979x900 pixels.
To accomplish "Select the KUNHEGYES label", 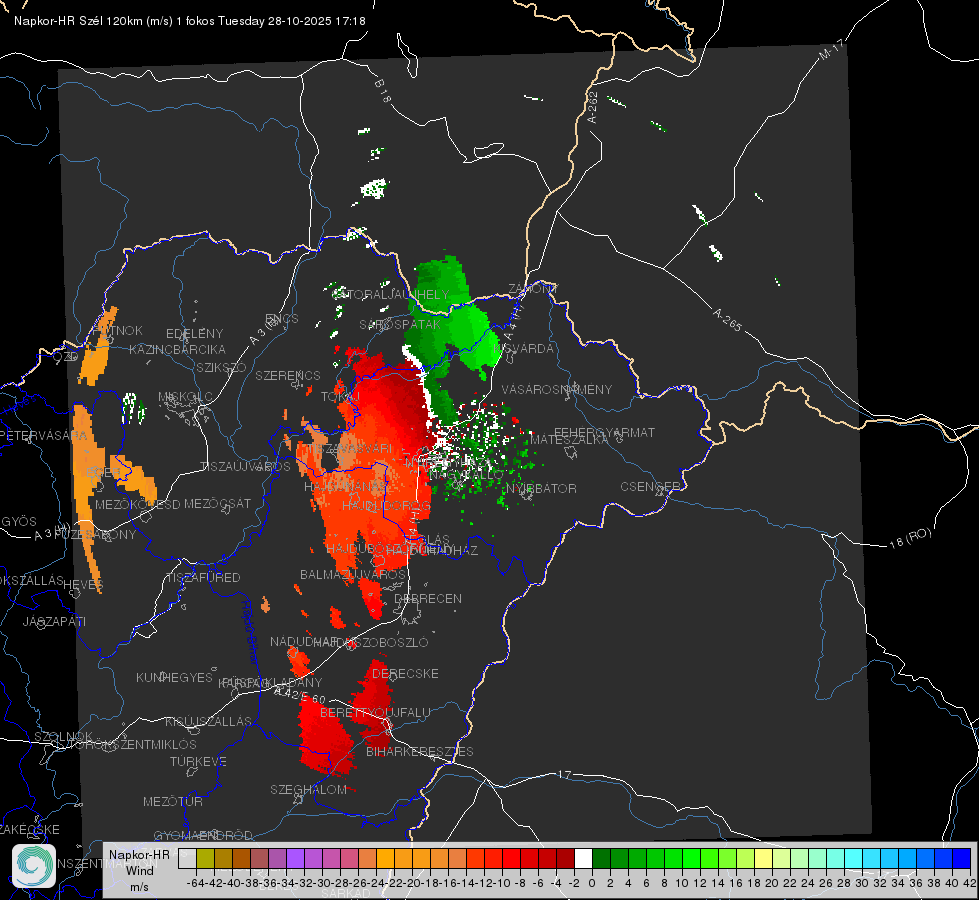I will click(174, 677).
